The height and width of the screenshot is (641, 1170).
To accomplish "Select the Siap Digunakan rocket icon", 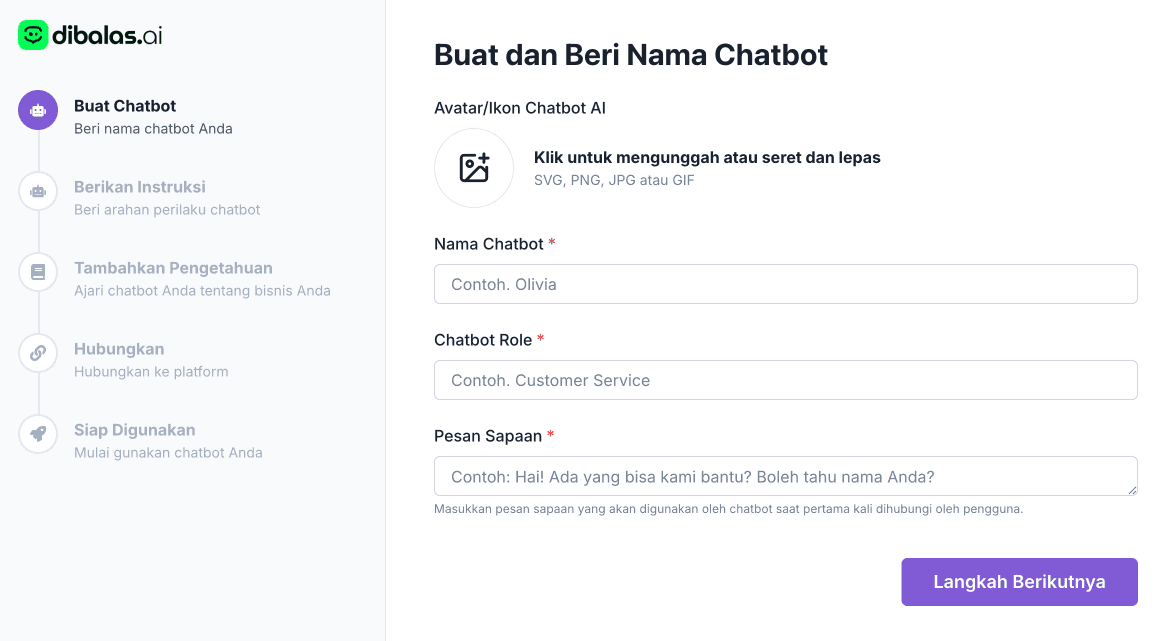I will (x=37, y=433).
